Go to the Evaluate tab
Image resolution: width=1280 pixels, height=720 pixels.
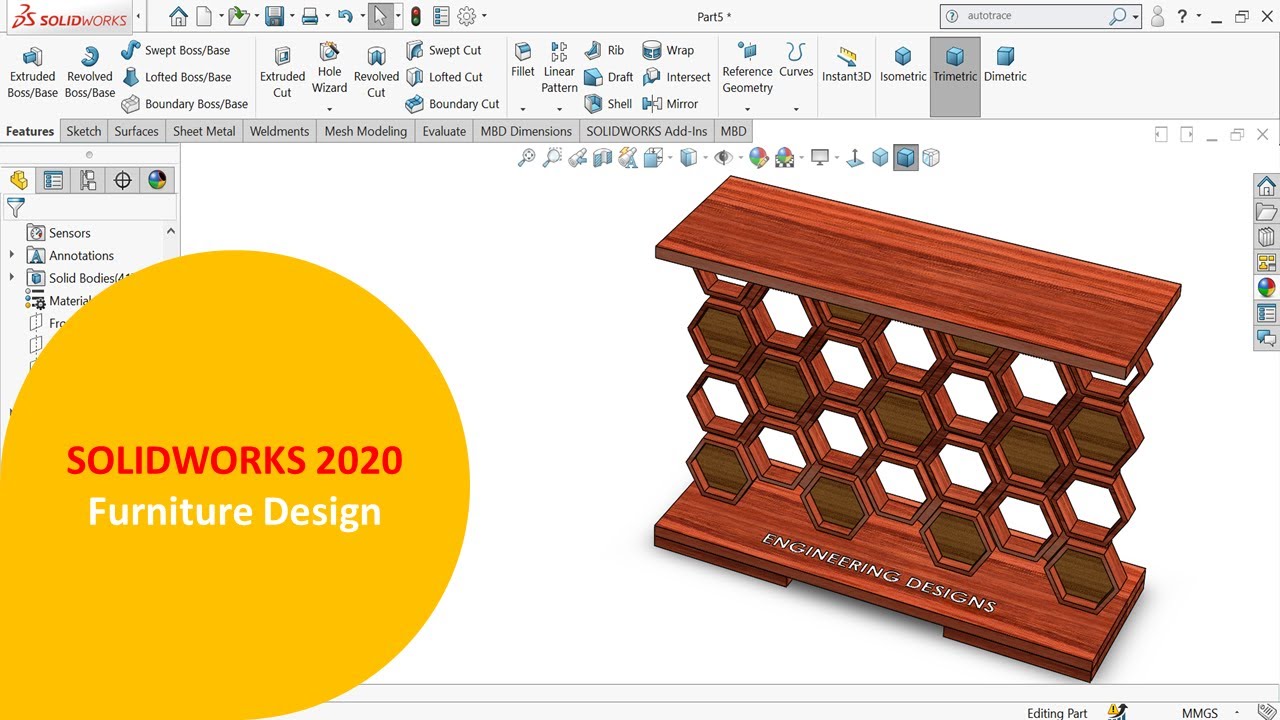(x=444, y=131)
